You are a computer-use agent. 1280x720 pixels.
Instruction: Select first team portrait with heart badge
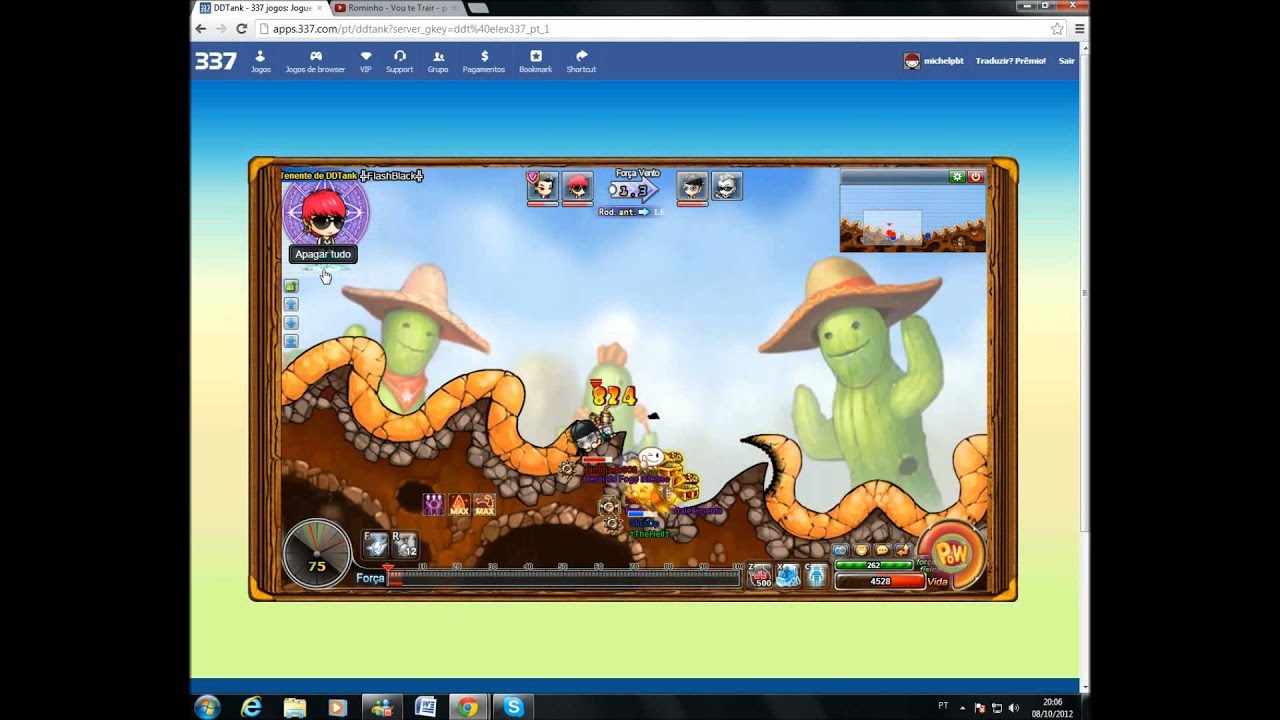[x=542, y=187]
